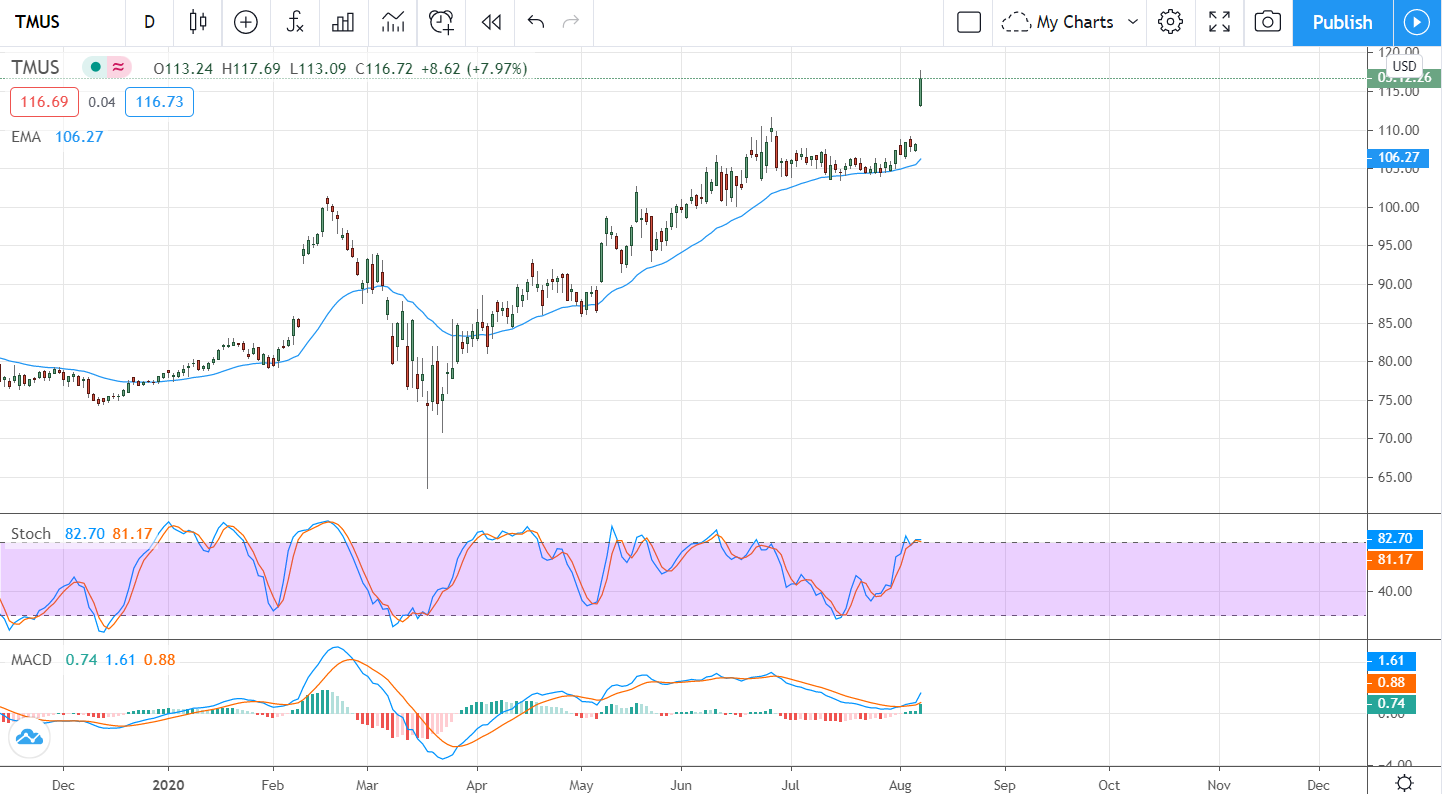Click the Compare or Add Symbol icon
This screenshot has height=794, width=1442.
click(246, 22)
